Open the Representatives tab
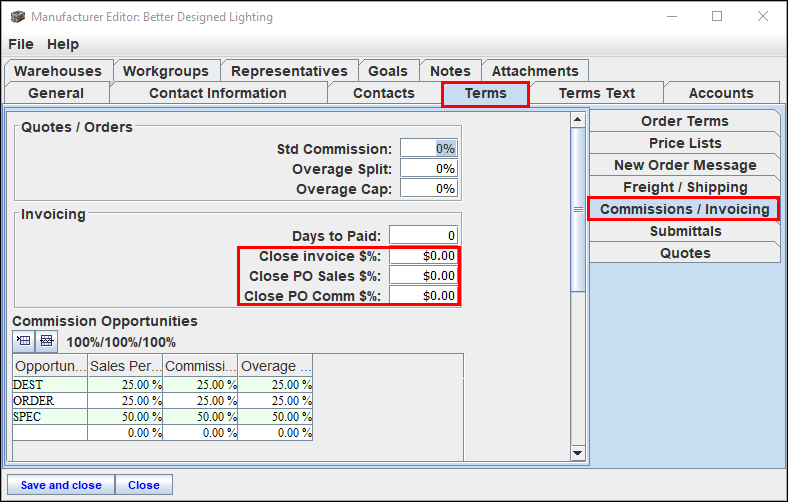The image size is (788, 502). pyautogui.click(x=289, y=71)
